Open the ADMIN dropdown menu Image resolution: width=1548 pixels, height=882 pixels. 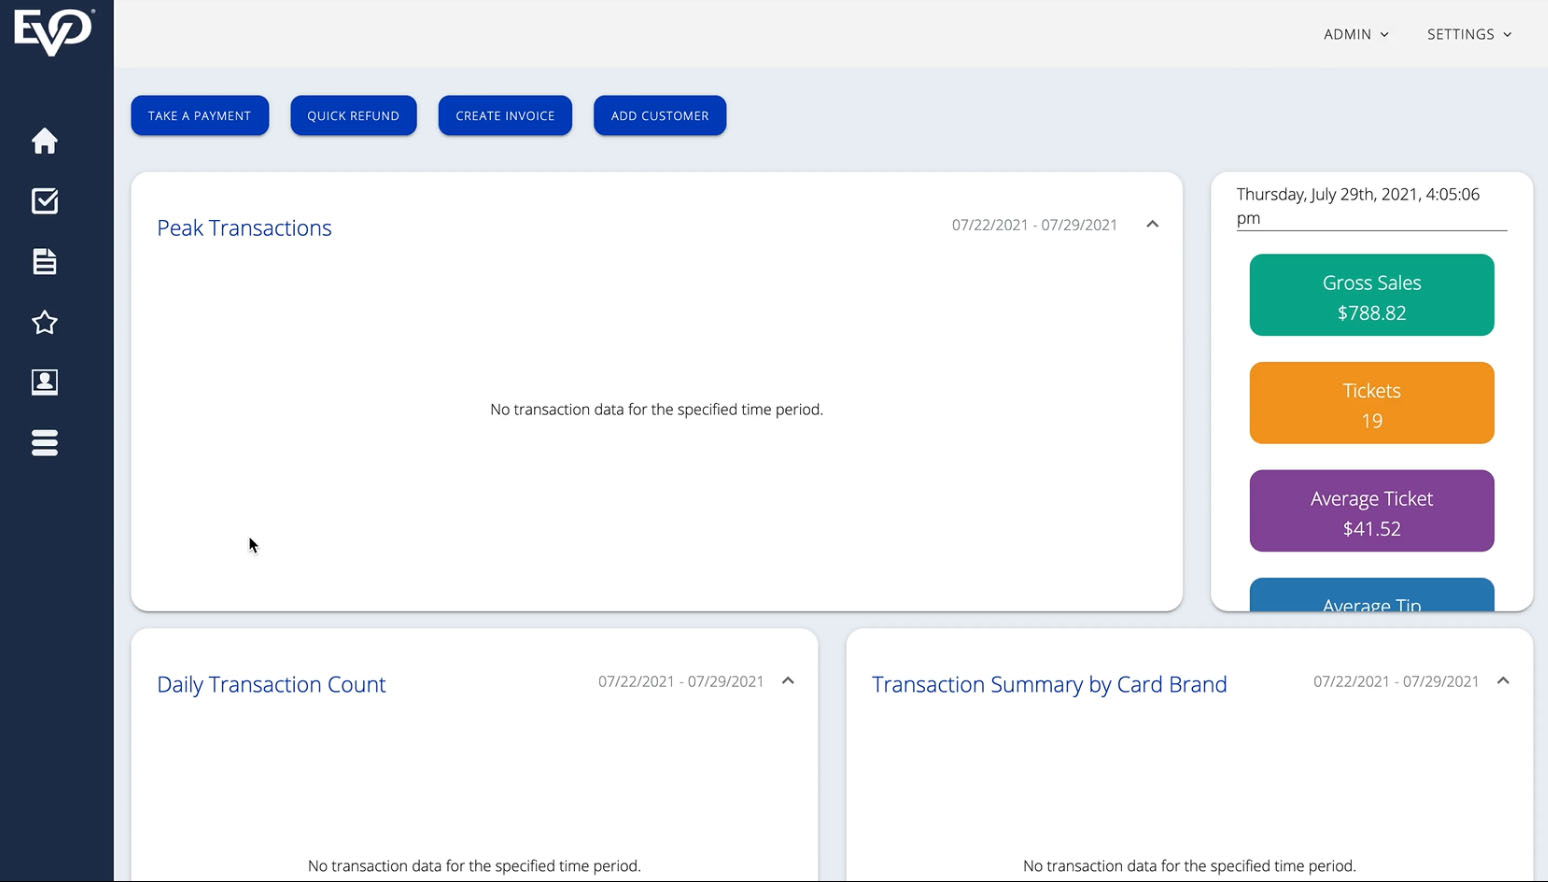(x=1356, y=34)
